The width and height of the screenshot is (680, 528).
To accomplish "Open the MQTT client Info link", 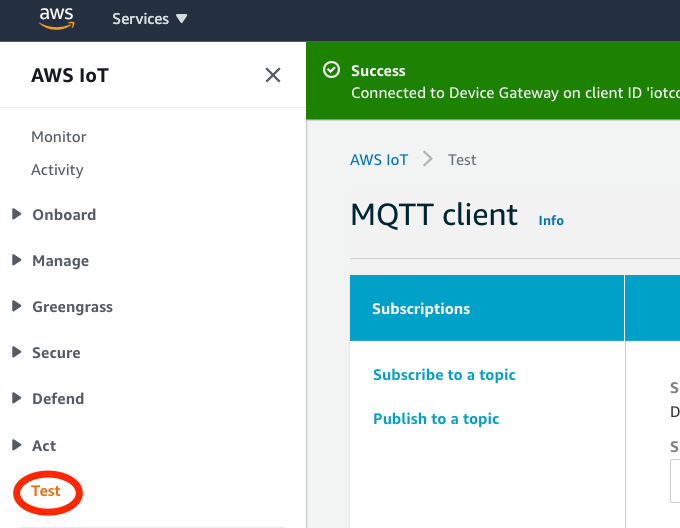I will pos(551,220).
